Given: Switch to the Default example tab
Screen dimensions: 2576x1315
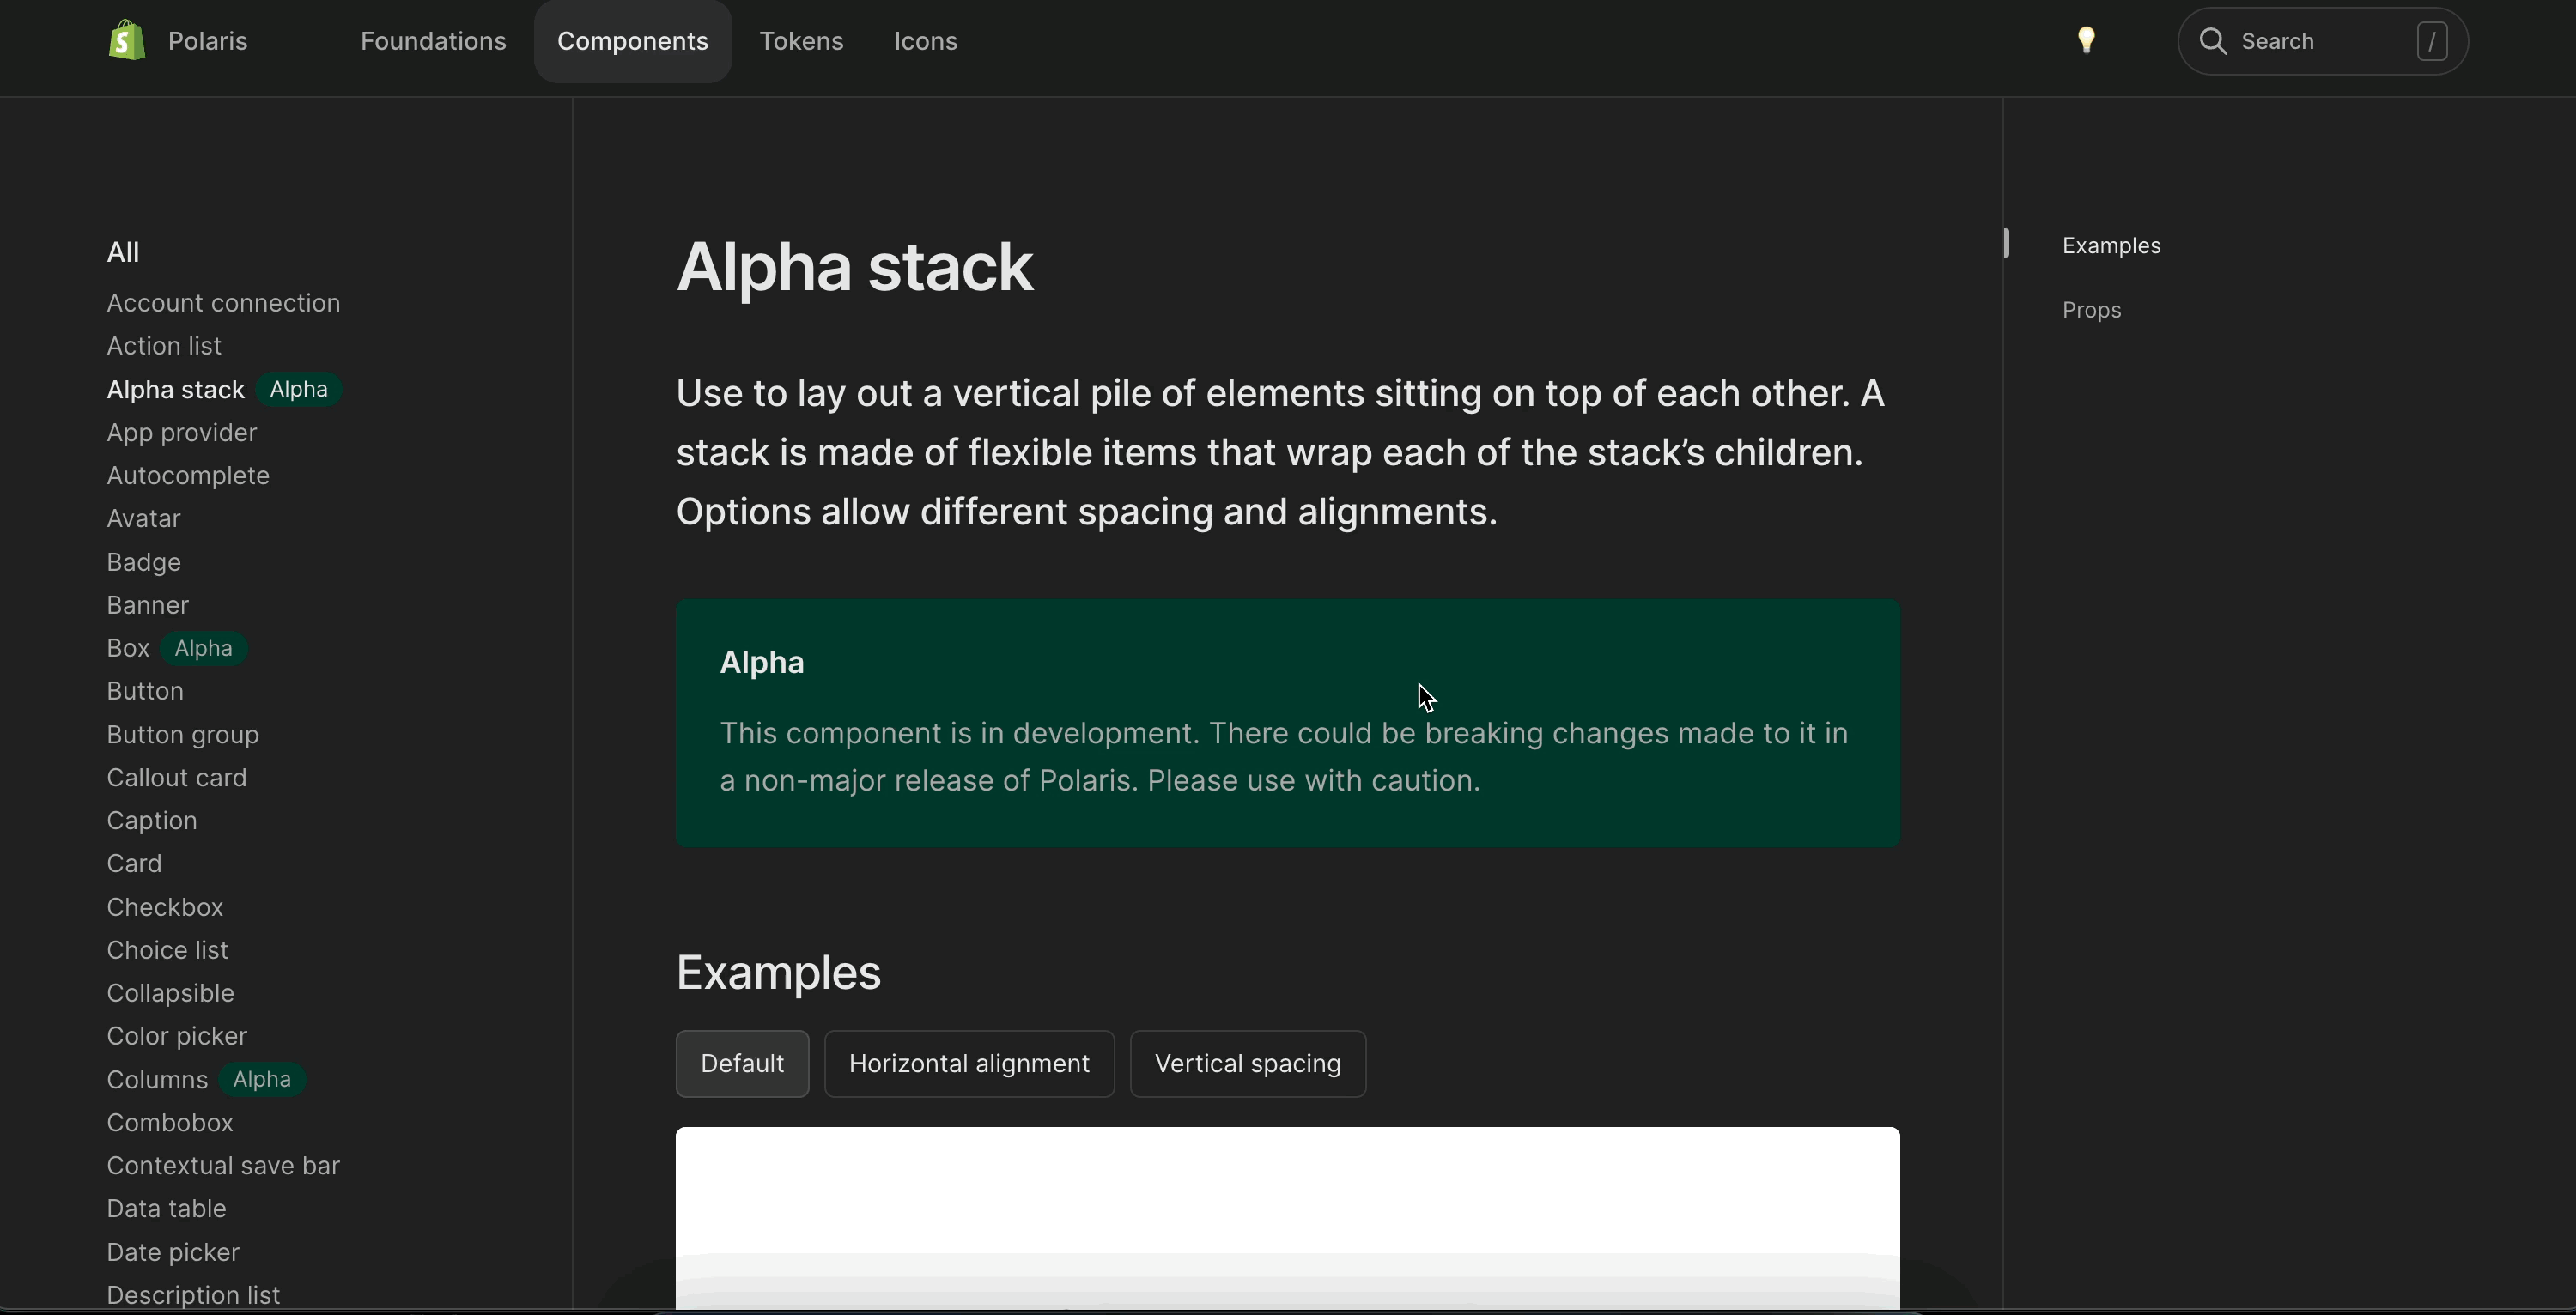Looking at the screenshot, I should pyautogui.click(x=742, y=1063).
